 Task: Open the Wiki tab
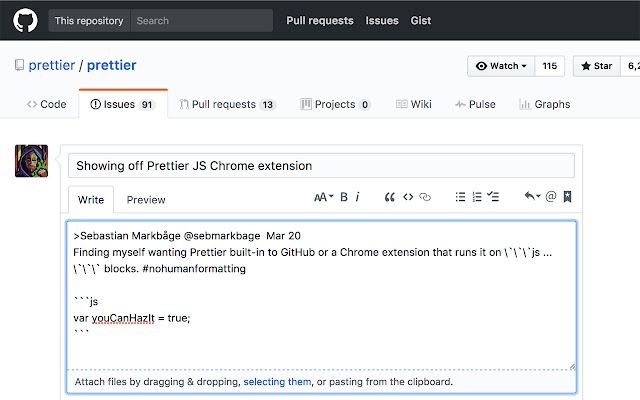pos(413,104)
